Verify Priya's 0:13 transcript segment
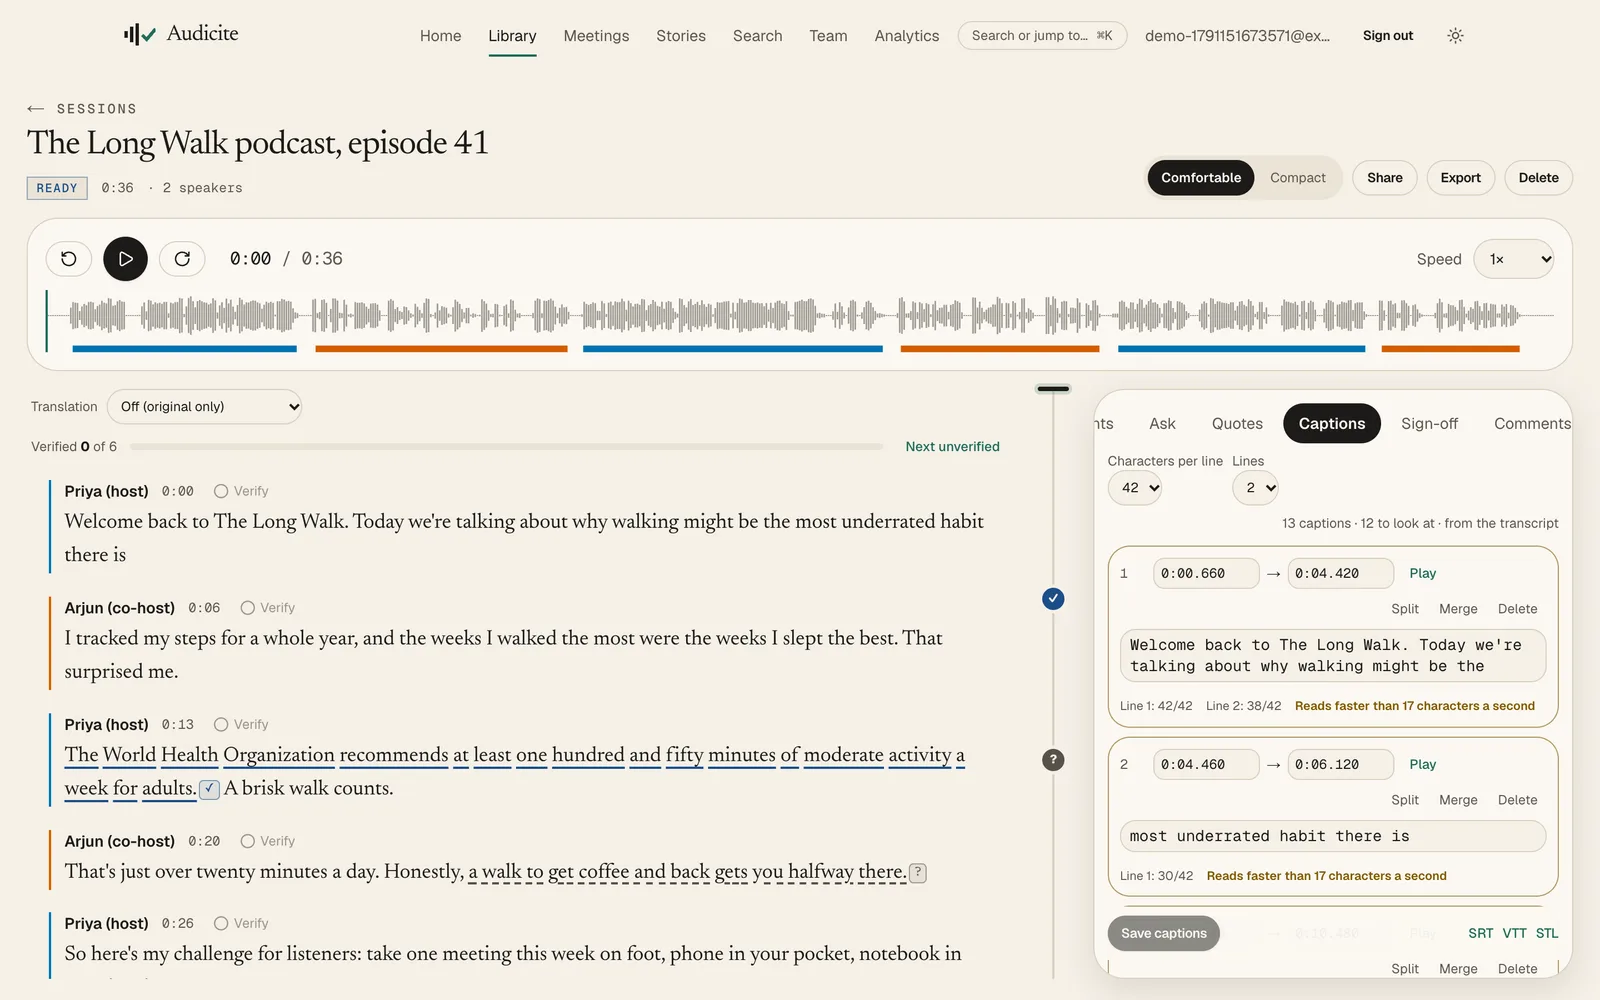The height and width of the screenshot is (1000, 1600). (x=241, y=724)
